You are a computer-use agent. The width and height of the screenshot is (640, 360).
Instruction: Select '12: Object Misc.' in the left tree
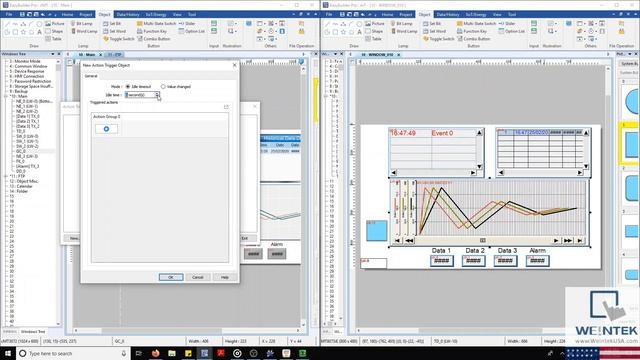click(x=24, y=181)
